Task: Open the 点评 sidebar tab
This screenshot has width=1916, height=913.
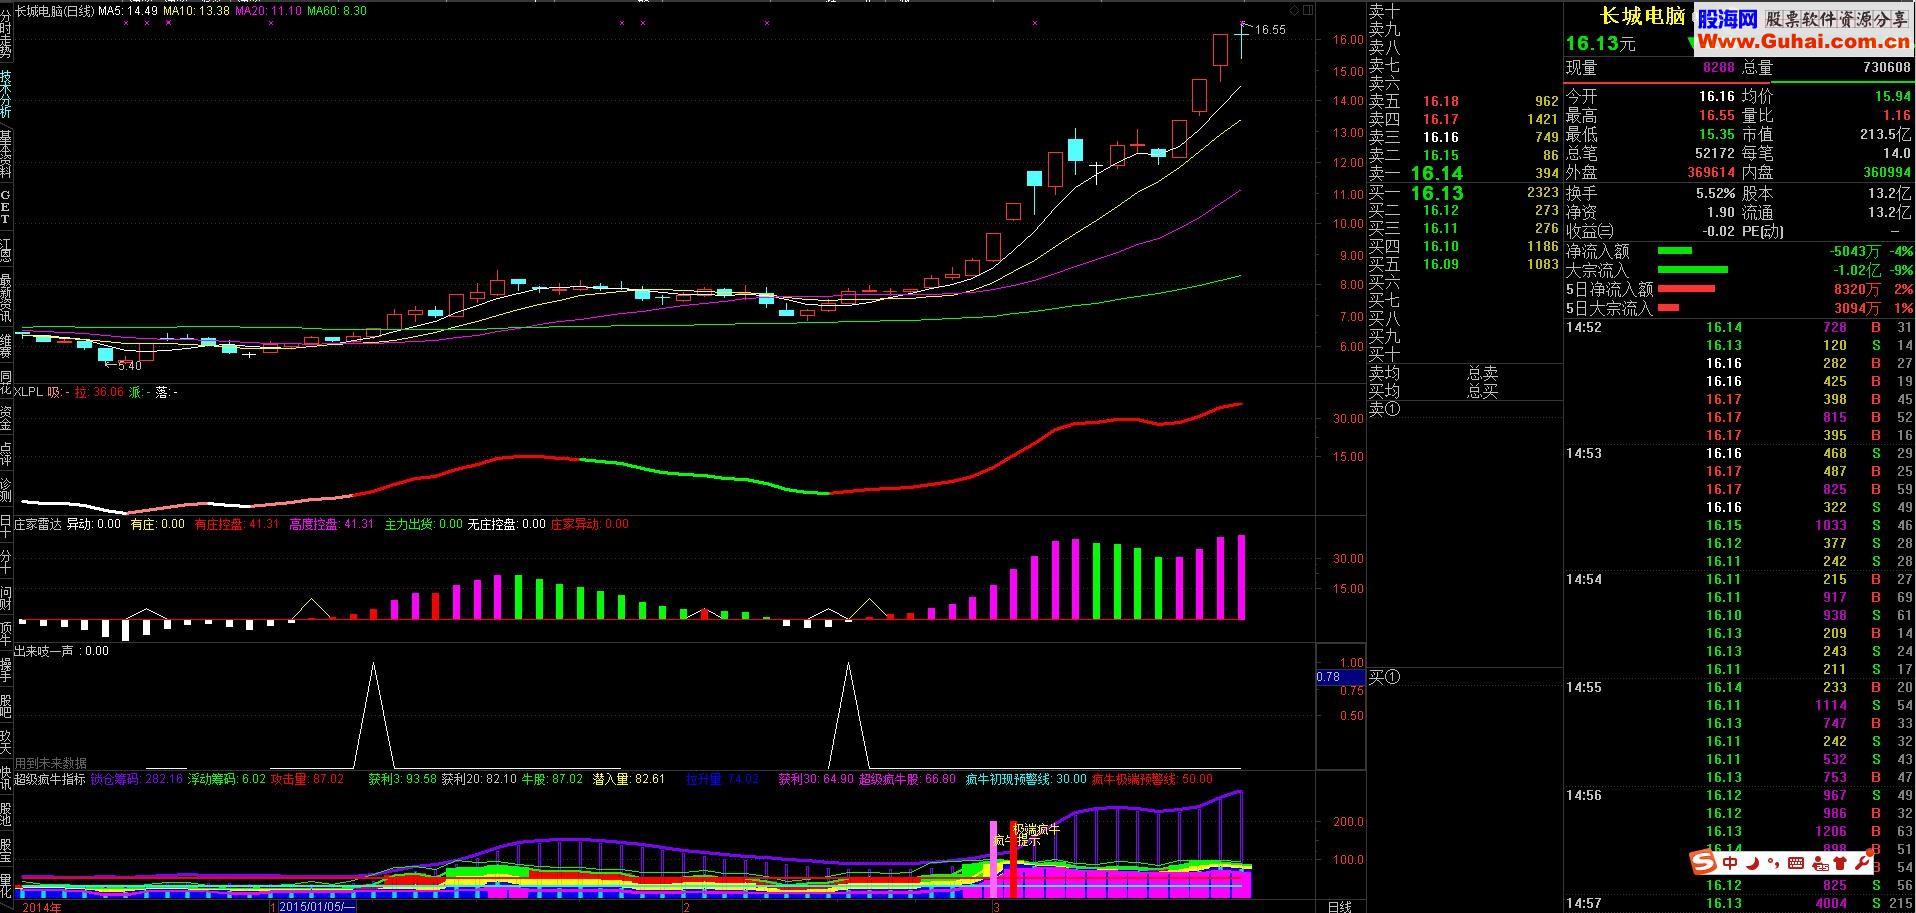Action: point(6,455)
